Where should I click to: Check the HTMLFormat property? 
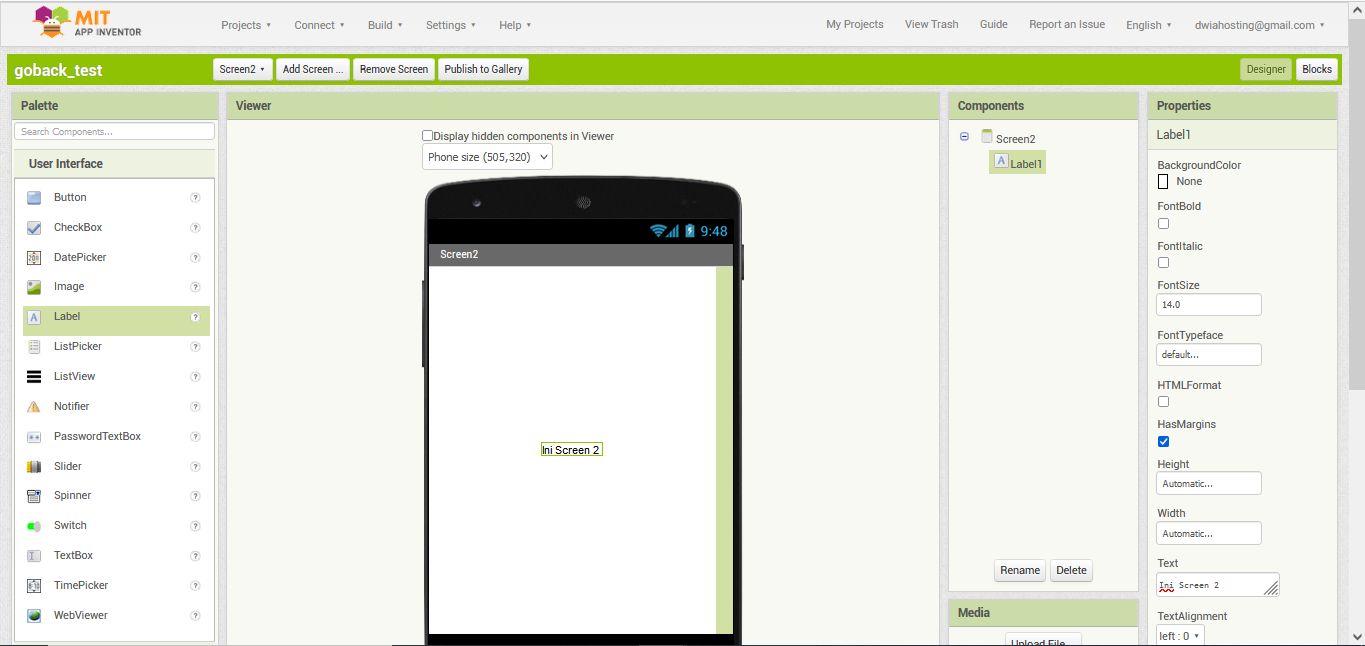(1163, 401)
